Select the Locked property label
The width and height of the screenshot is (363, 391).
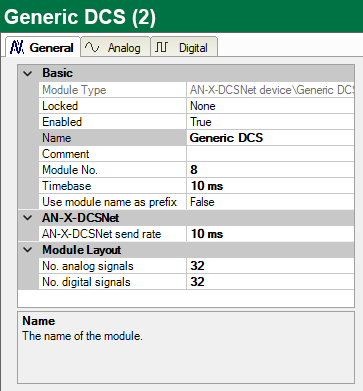point(60,106)
